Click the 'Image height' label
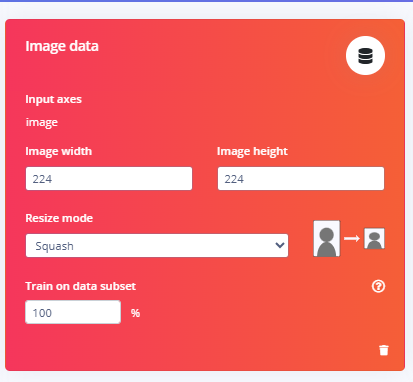413x382 pixels. 252,151
